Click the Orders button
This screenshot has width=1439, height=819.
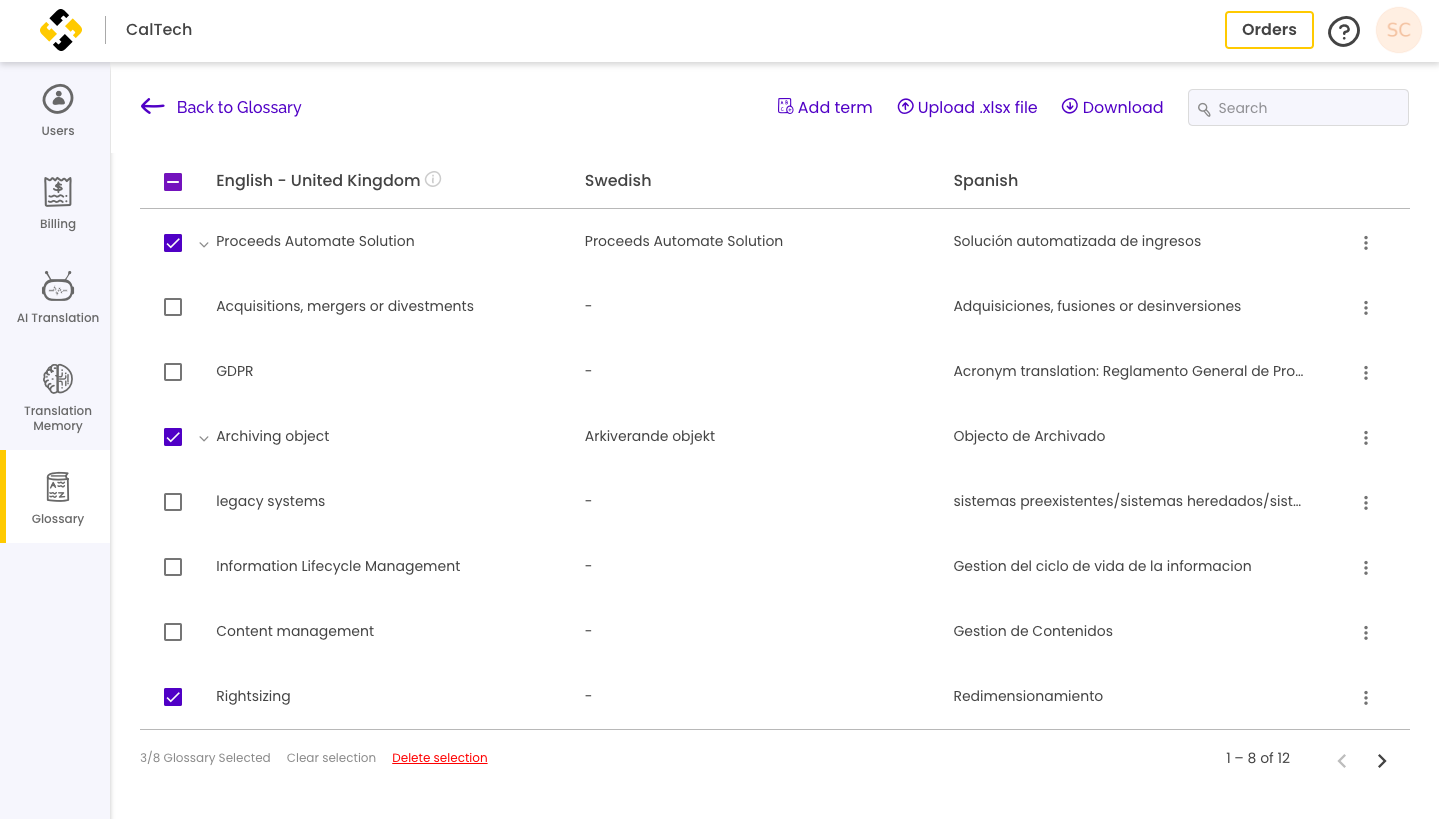(1269, 30)
